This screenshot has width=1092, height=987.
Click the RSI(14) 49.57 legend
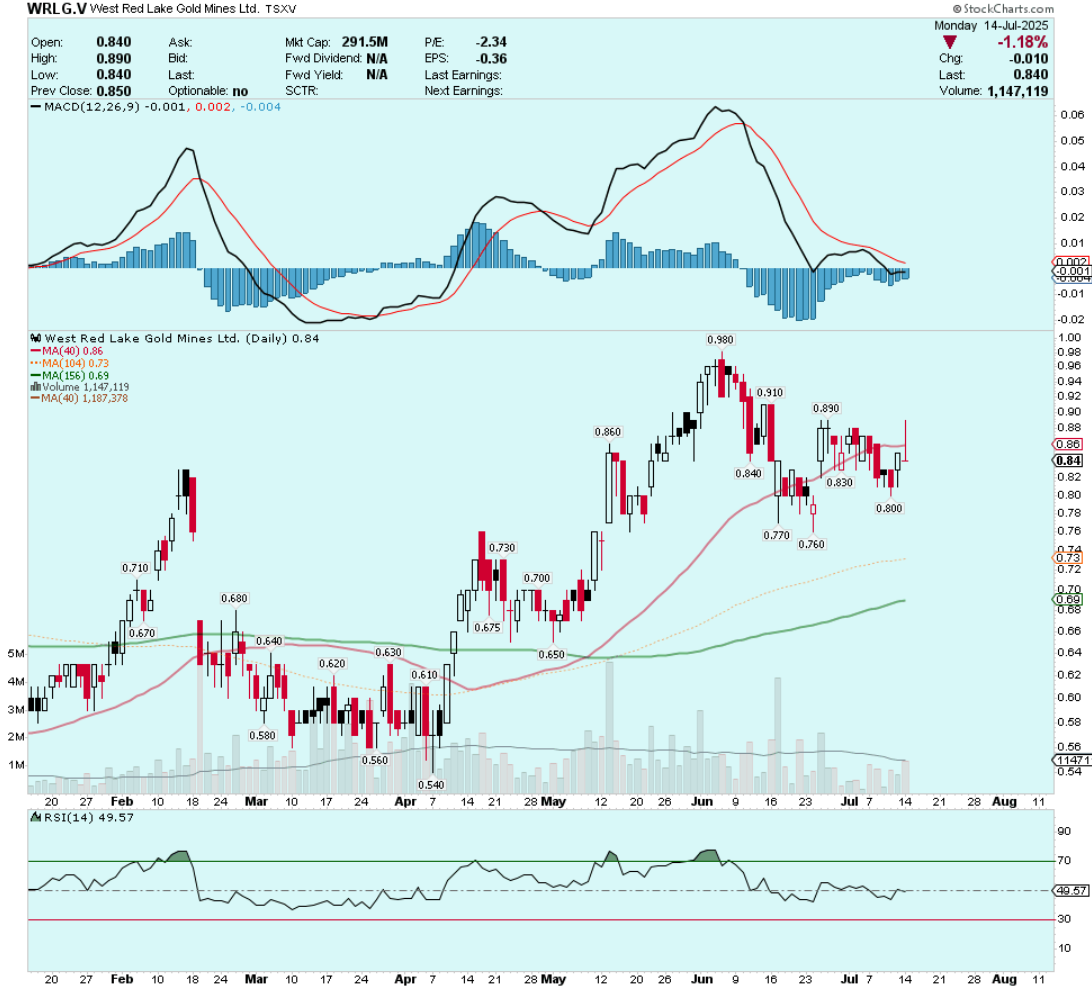click(x=82, y=818)
